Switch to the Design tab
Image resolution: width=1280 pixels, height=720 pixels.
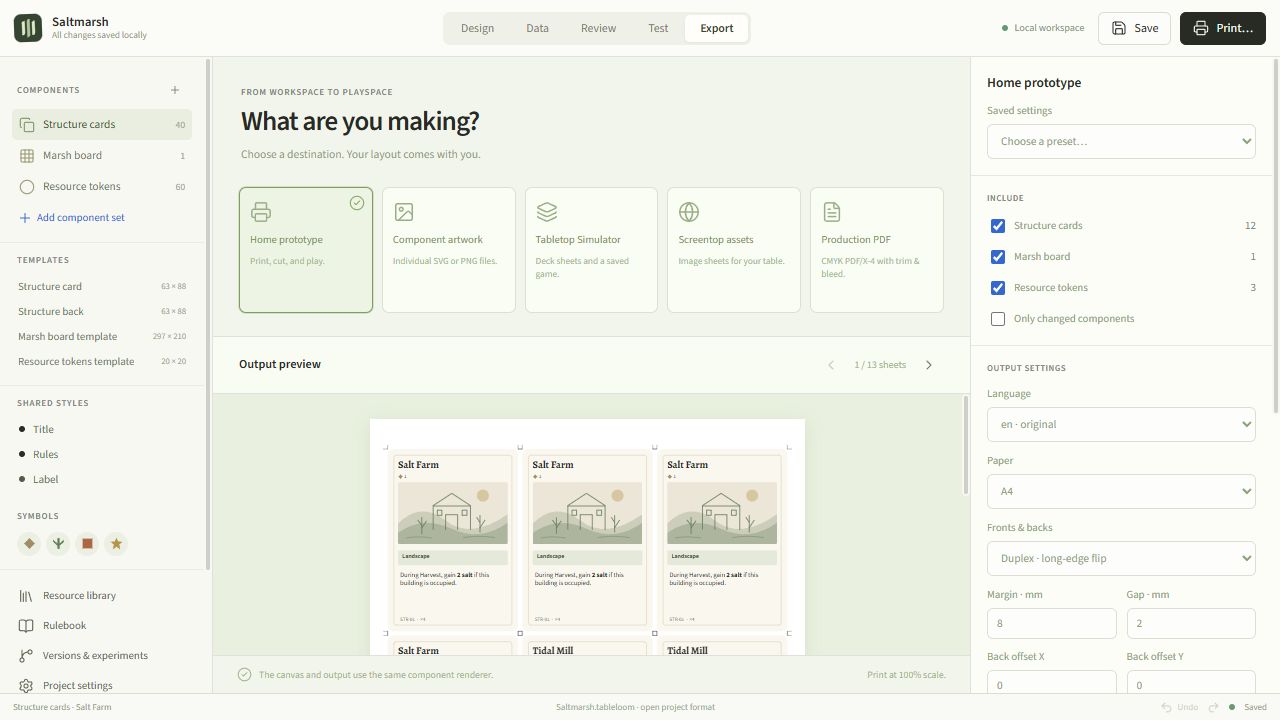477,28
